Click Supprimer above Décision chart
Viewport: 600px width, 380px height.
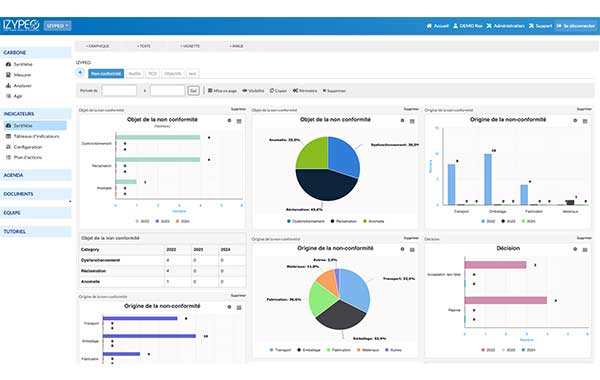coord(584,238)
